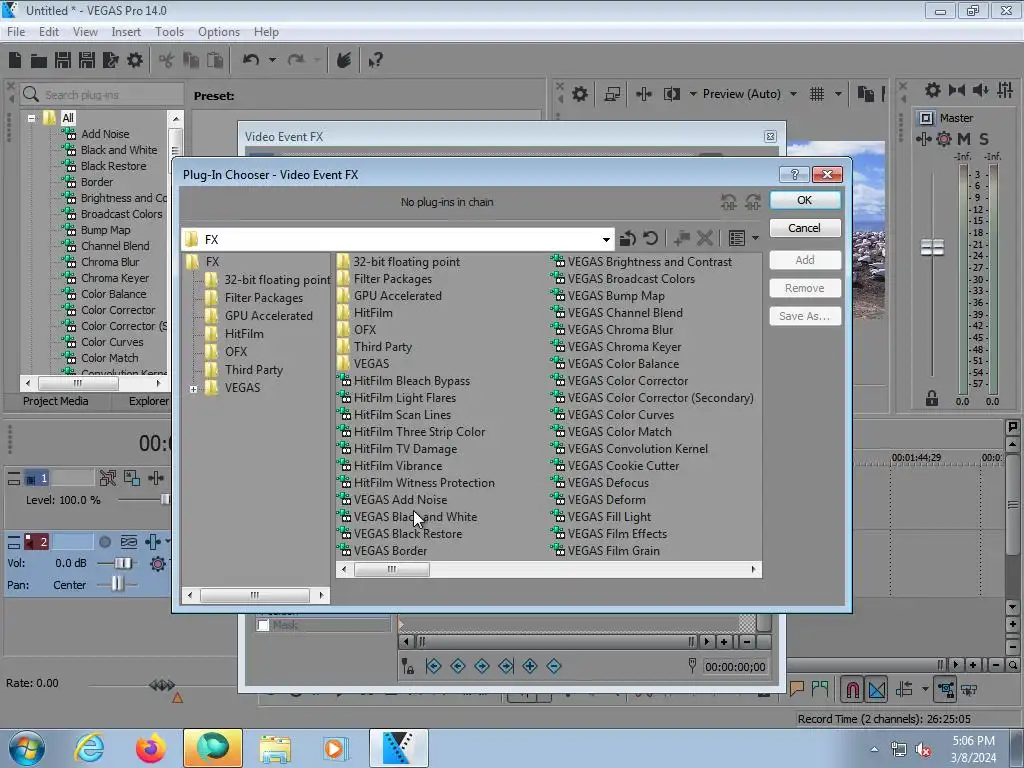
Task: Toggle Arm for Record on track 2
Action: [x=104, y=542]
